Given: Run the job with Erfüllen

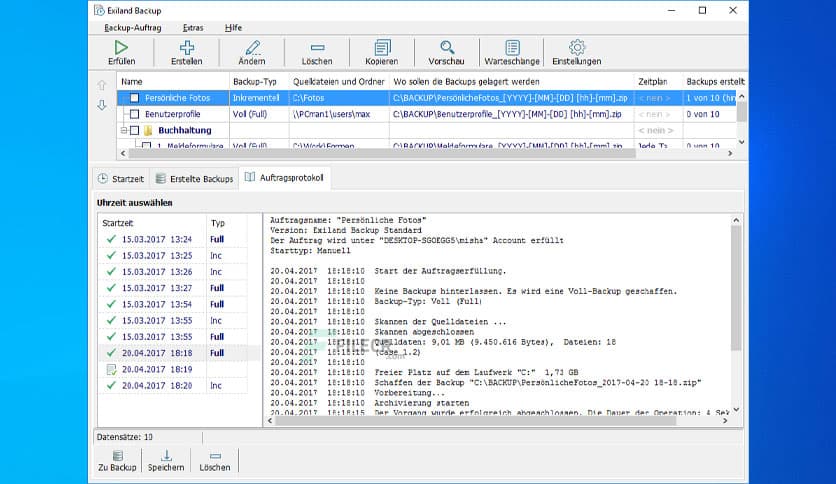Looking at the screenshot, I should pyautogui.click(x=122, y=53).
